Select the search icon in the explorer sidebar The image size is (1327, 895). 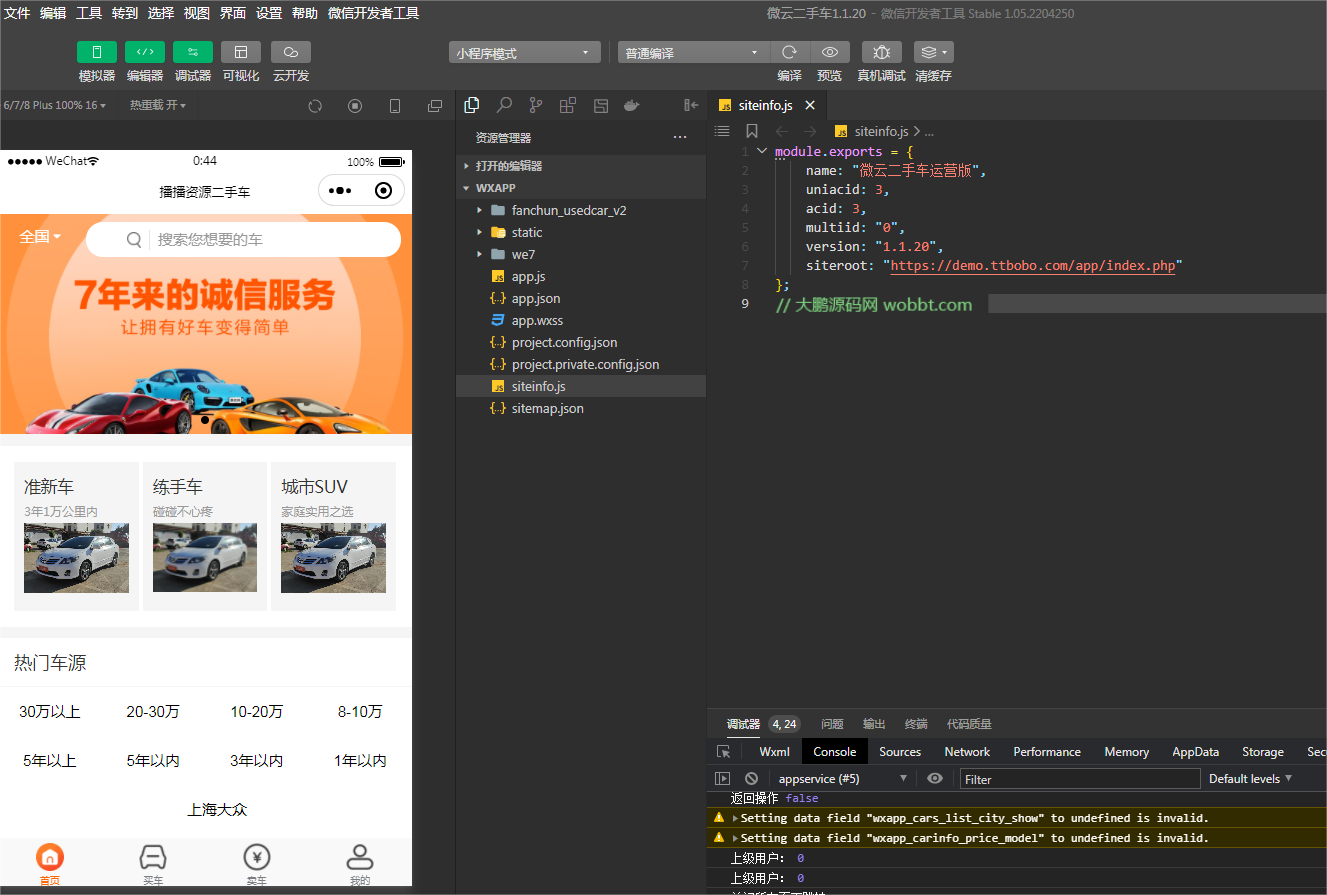(503, 104)
